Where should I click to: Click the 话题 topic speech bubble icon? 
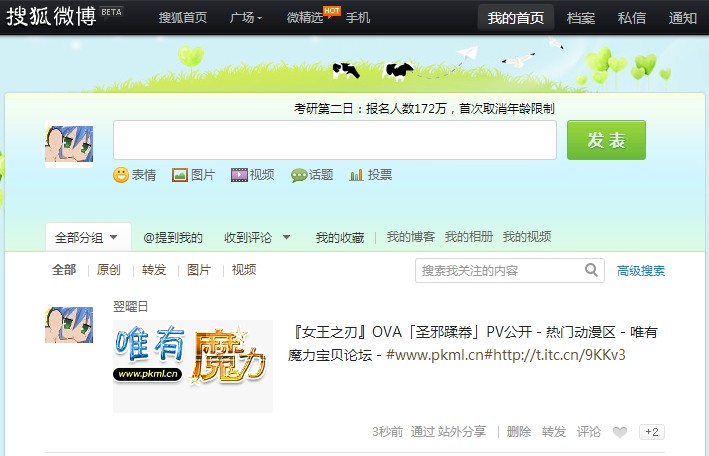pyautogui.click(x=299, y=175)
